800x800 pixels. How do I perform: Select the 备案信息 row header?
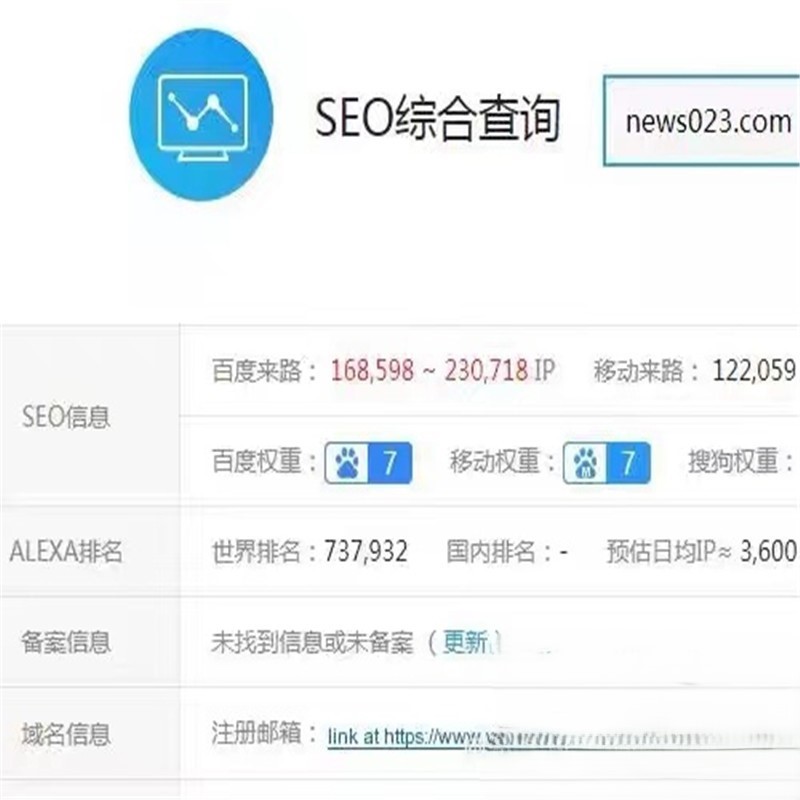point(66,642)
